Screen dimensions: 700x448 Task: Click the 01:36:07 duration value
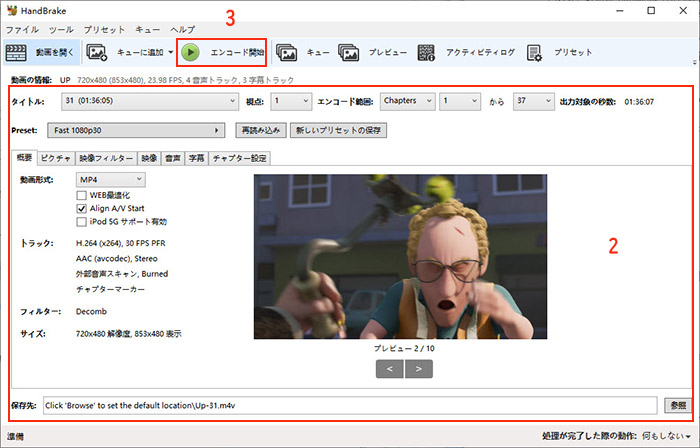pyautogui.click(x=639, y=102)
